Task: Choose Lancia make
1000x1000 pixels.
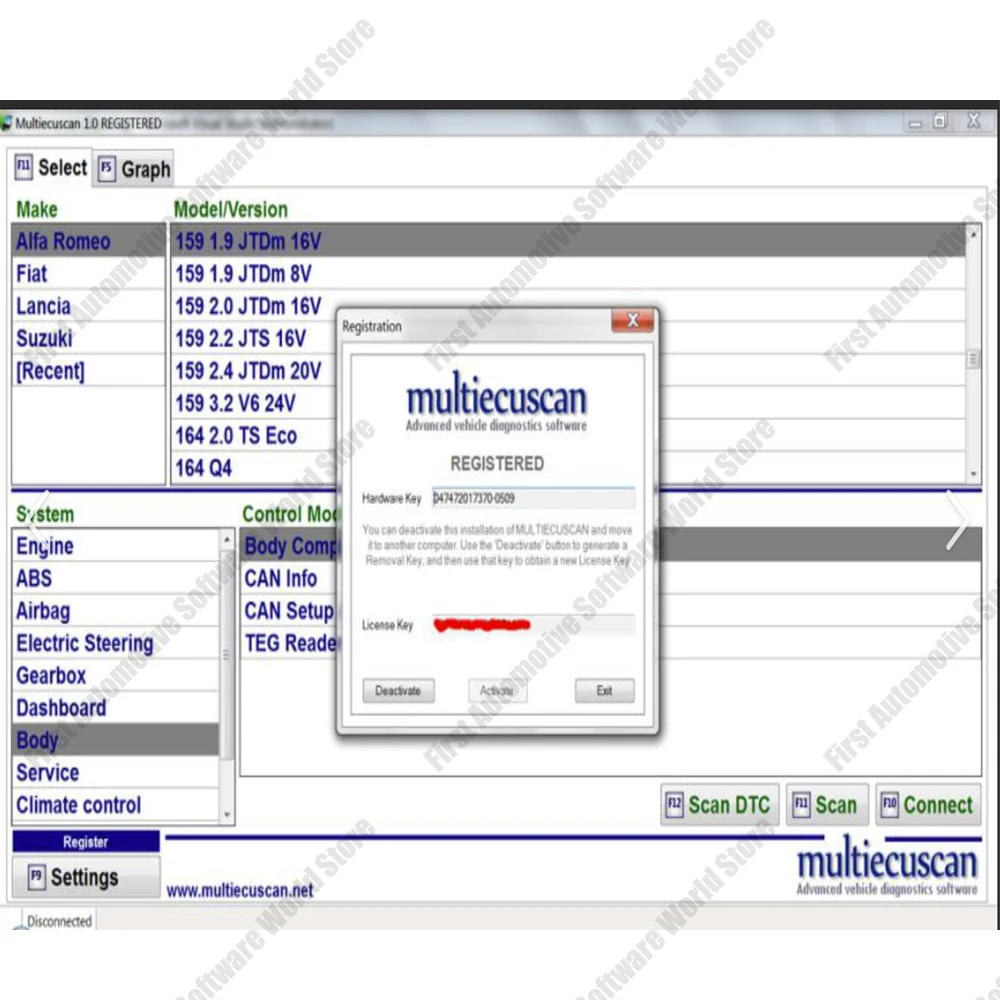Action: tap(89, 306)
